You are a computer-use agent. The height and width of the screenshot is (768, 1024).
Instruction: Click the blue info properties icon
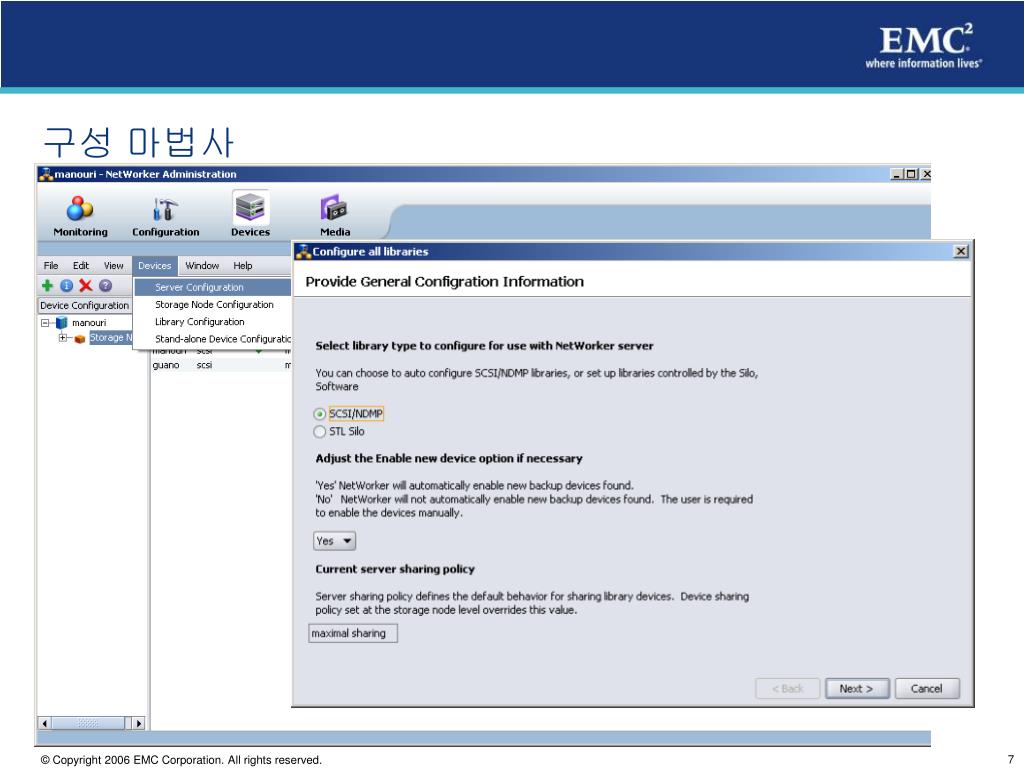66,285
